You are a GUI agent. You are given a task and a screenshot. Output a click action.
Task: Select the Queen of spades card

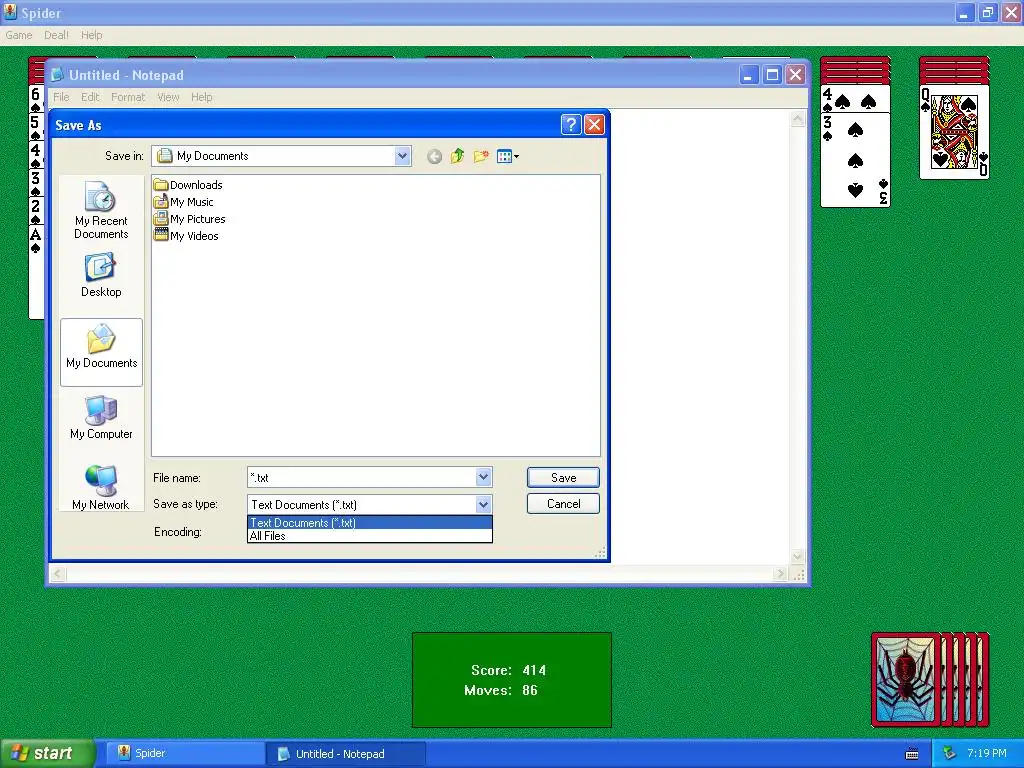point(954,132)
